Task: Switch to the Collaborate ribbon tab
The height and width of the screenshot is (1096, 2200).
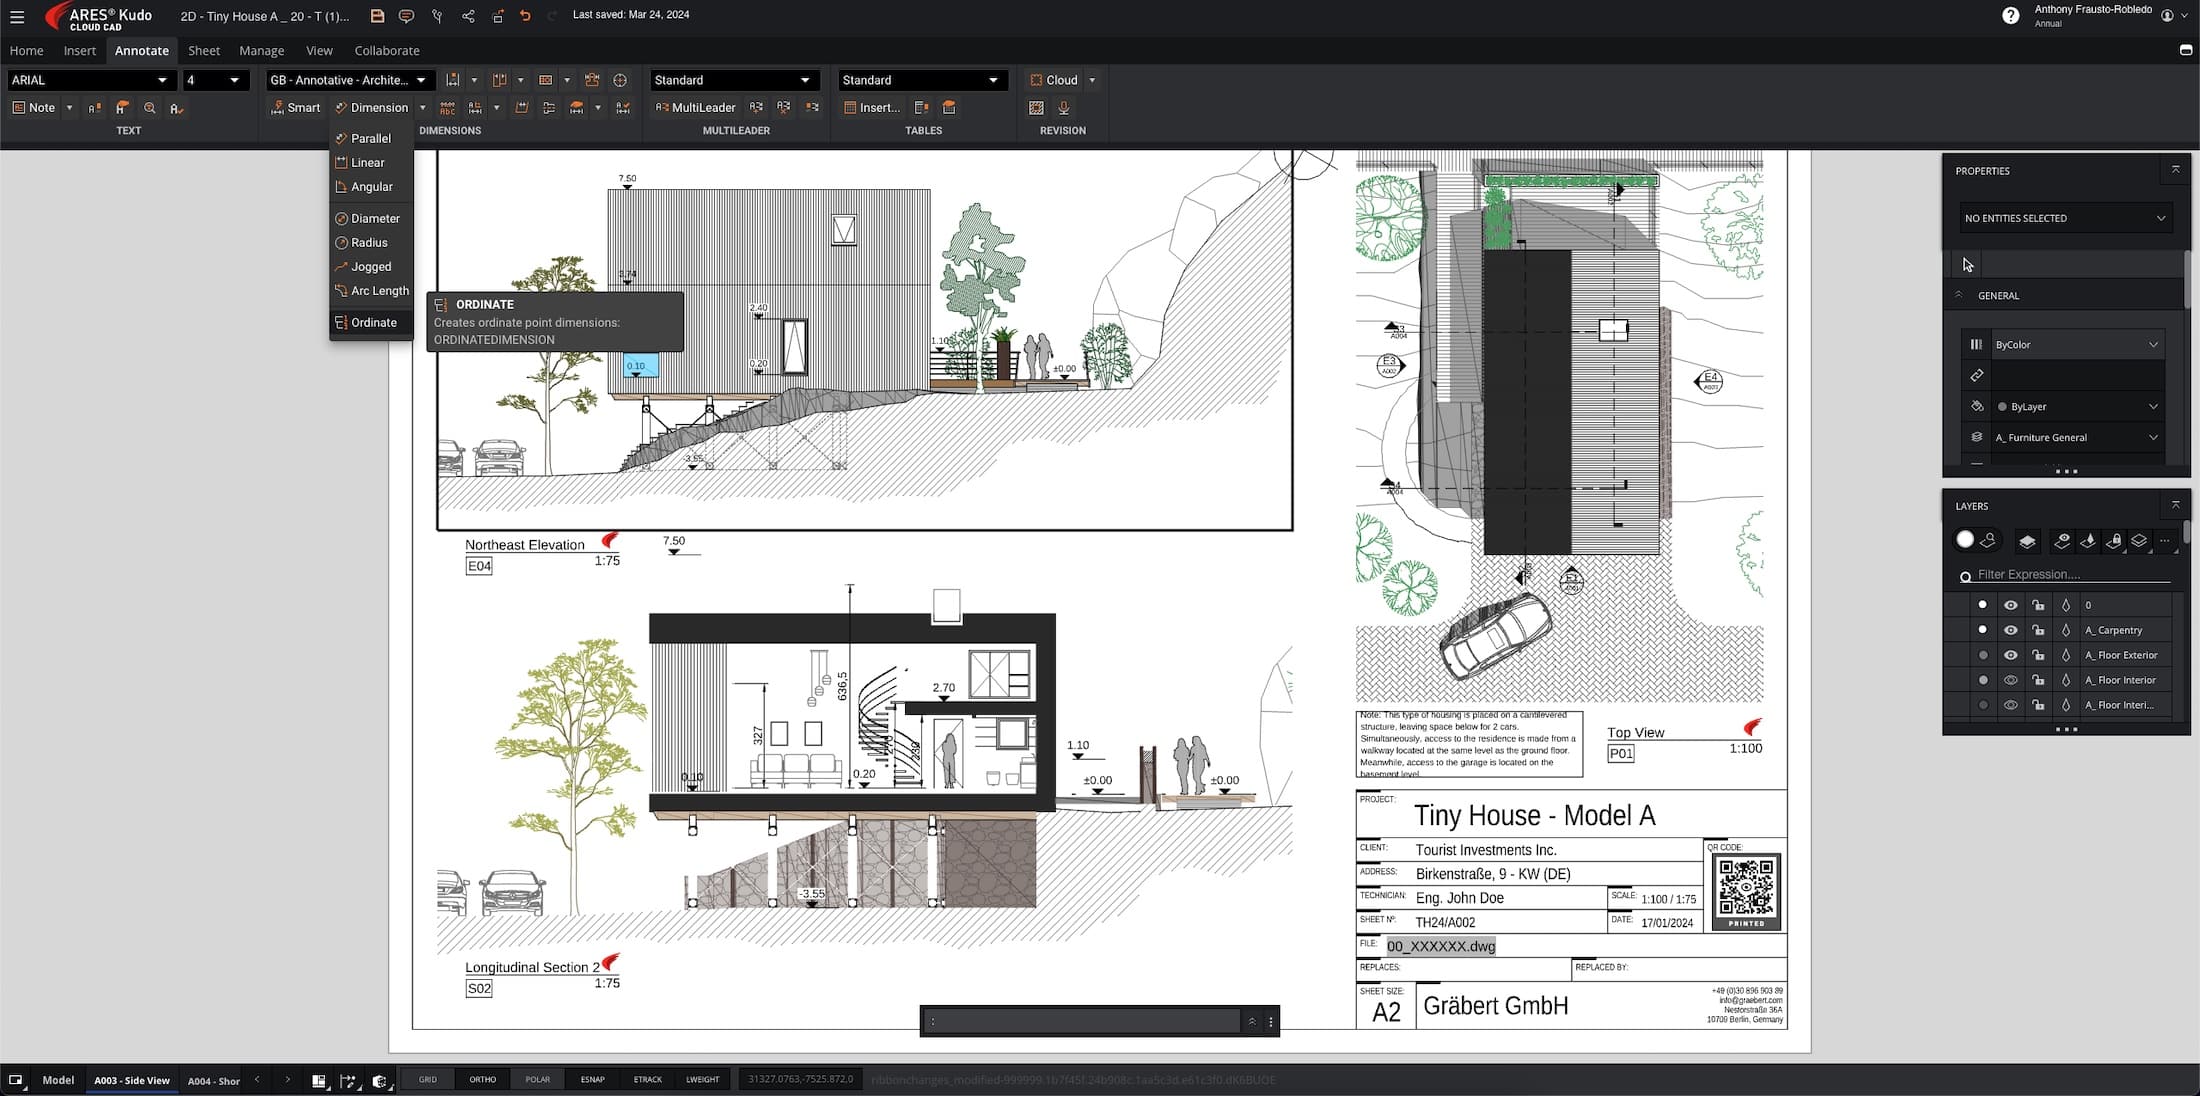Action: [386, 51]
